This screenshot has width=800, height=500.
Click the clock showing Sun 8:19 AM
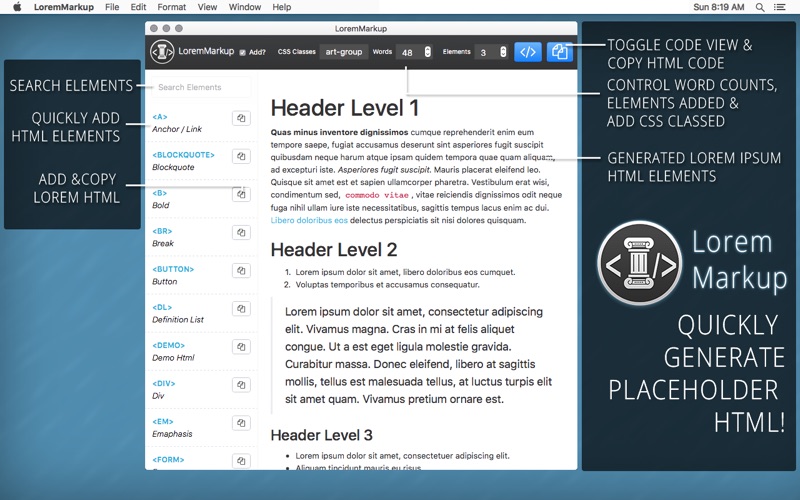pos(718,7)
